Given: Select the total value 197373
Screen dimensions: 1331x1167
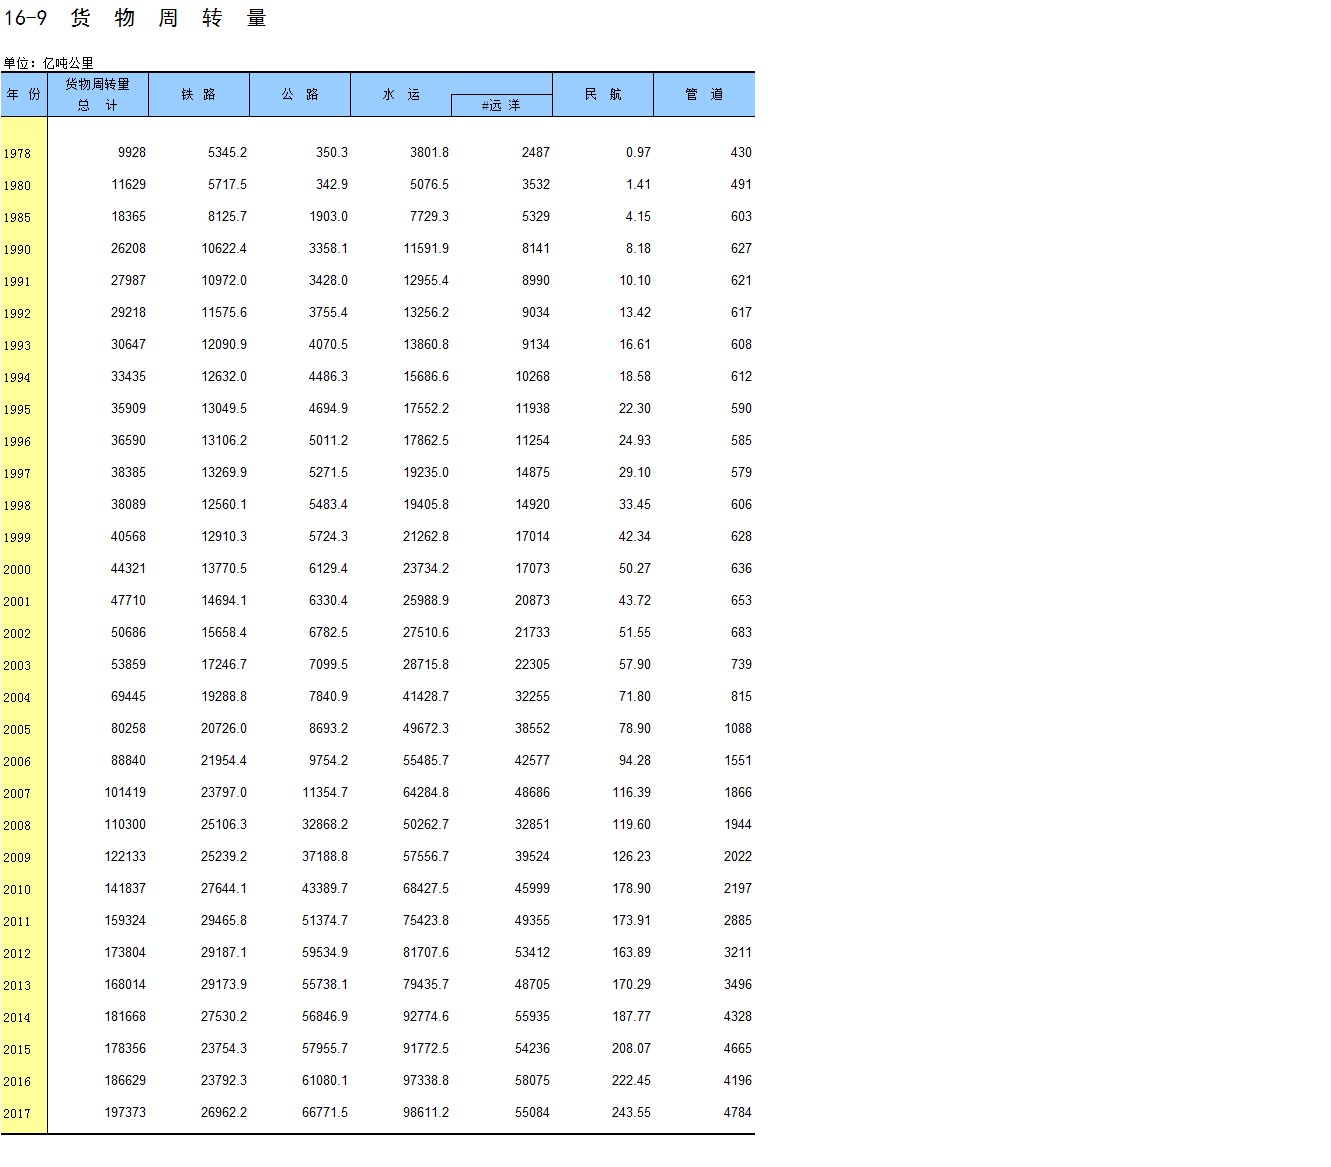Looking at the screenshot, I should click(x=125, y=1113).
